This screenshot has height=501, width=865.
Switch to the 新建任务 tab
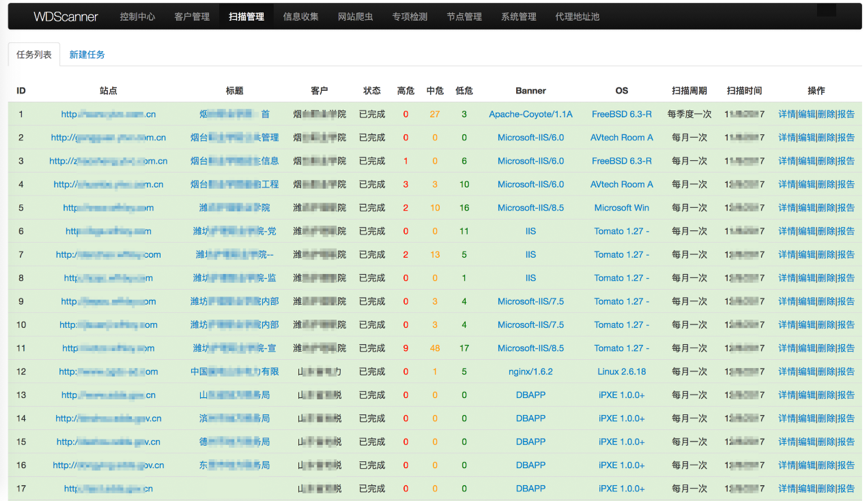[x=87, y=55]
